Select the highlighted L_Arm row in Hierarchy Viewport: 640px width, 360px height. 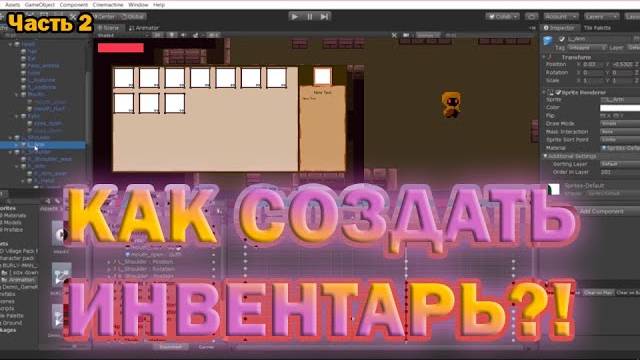click(x=43, y=144)
